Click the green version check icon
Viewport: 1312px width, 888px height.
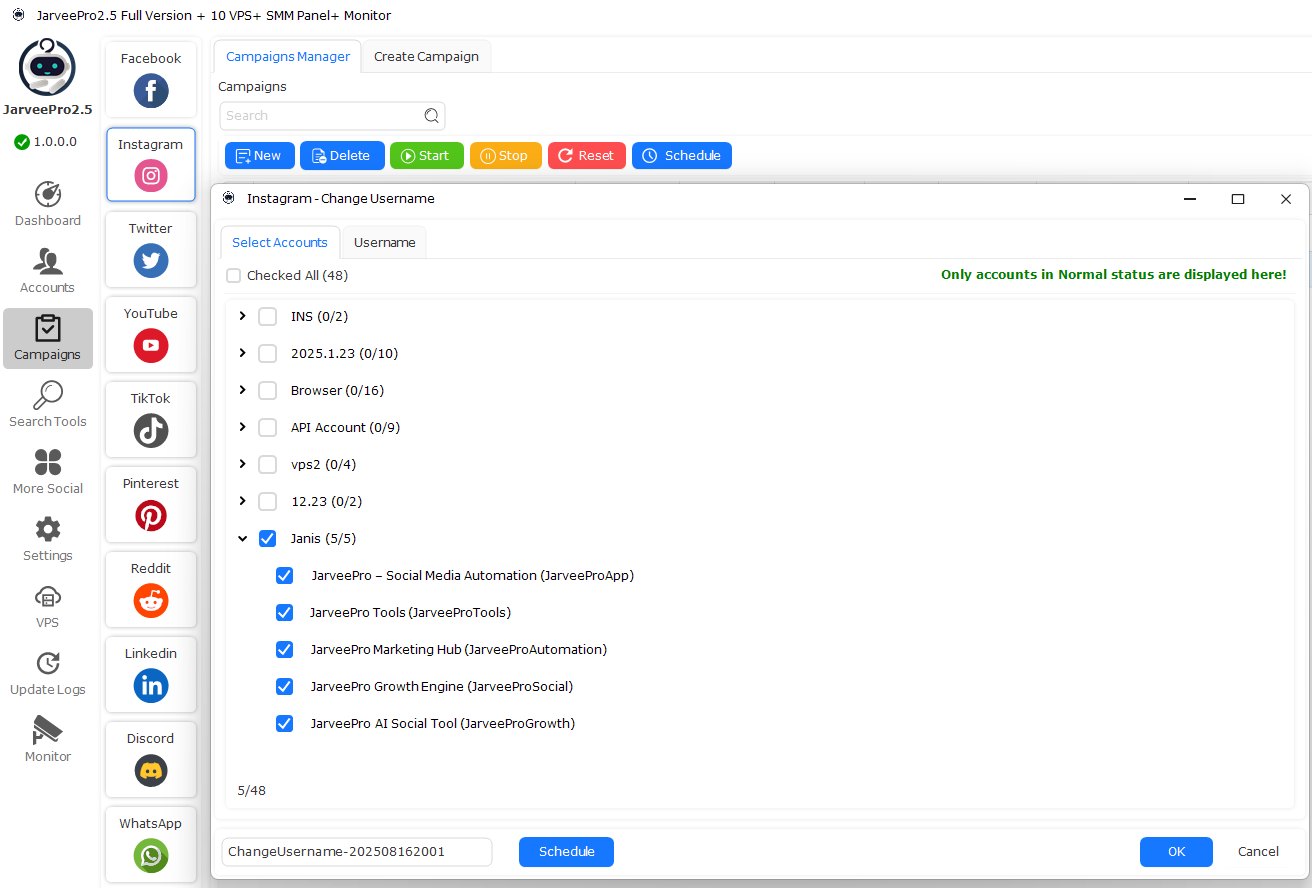pos(22,142)
